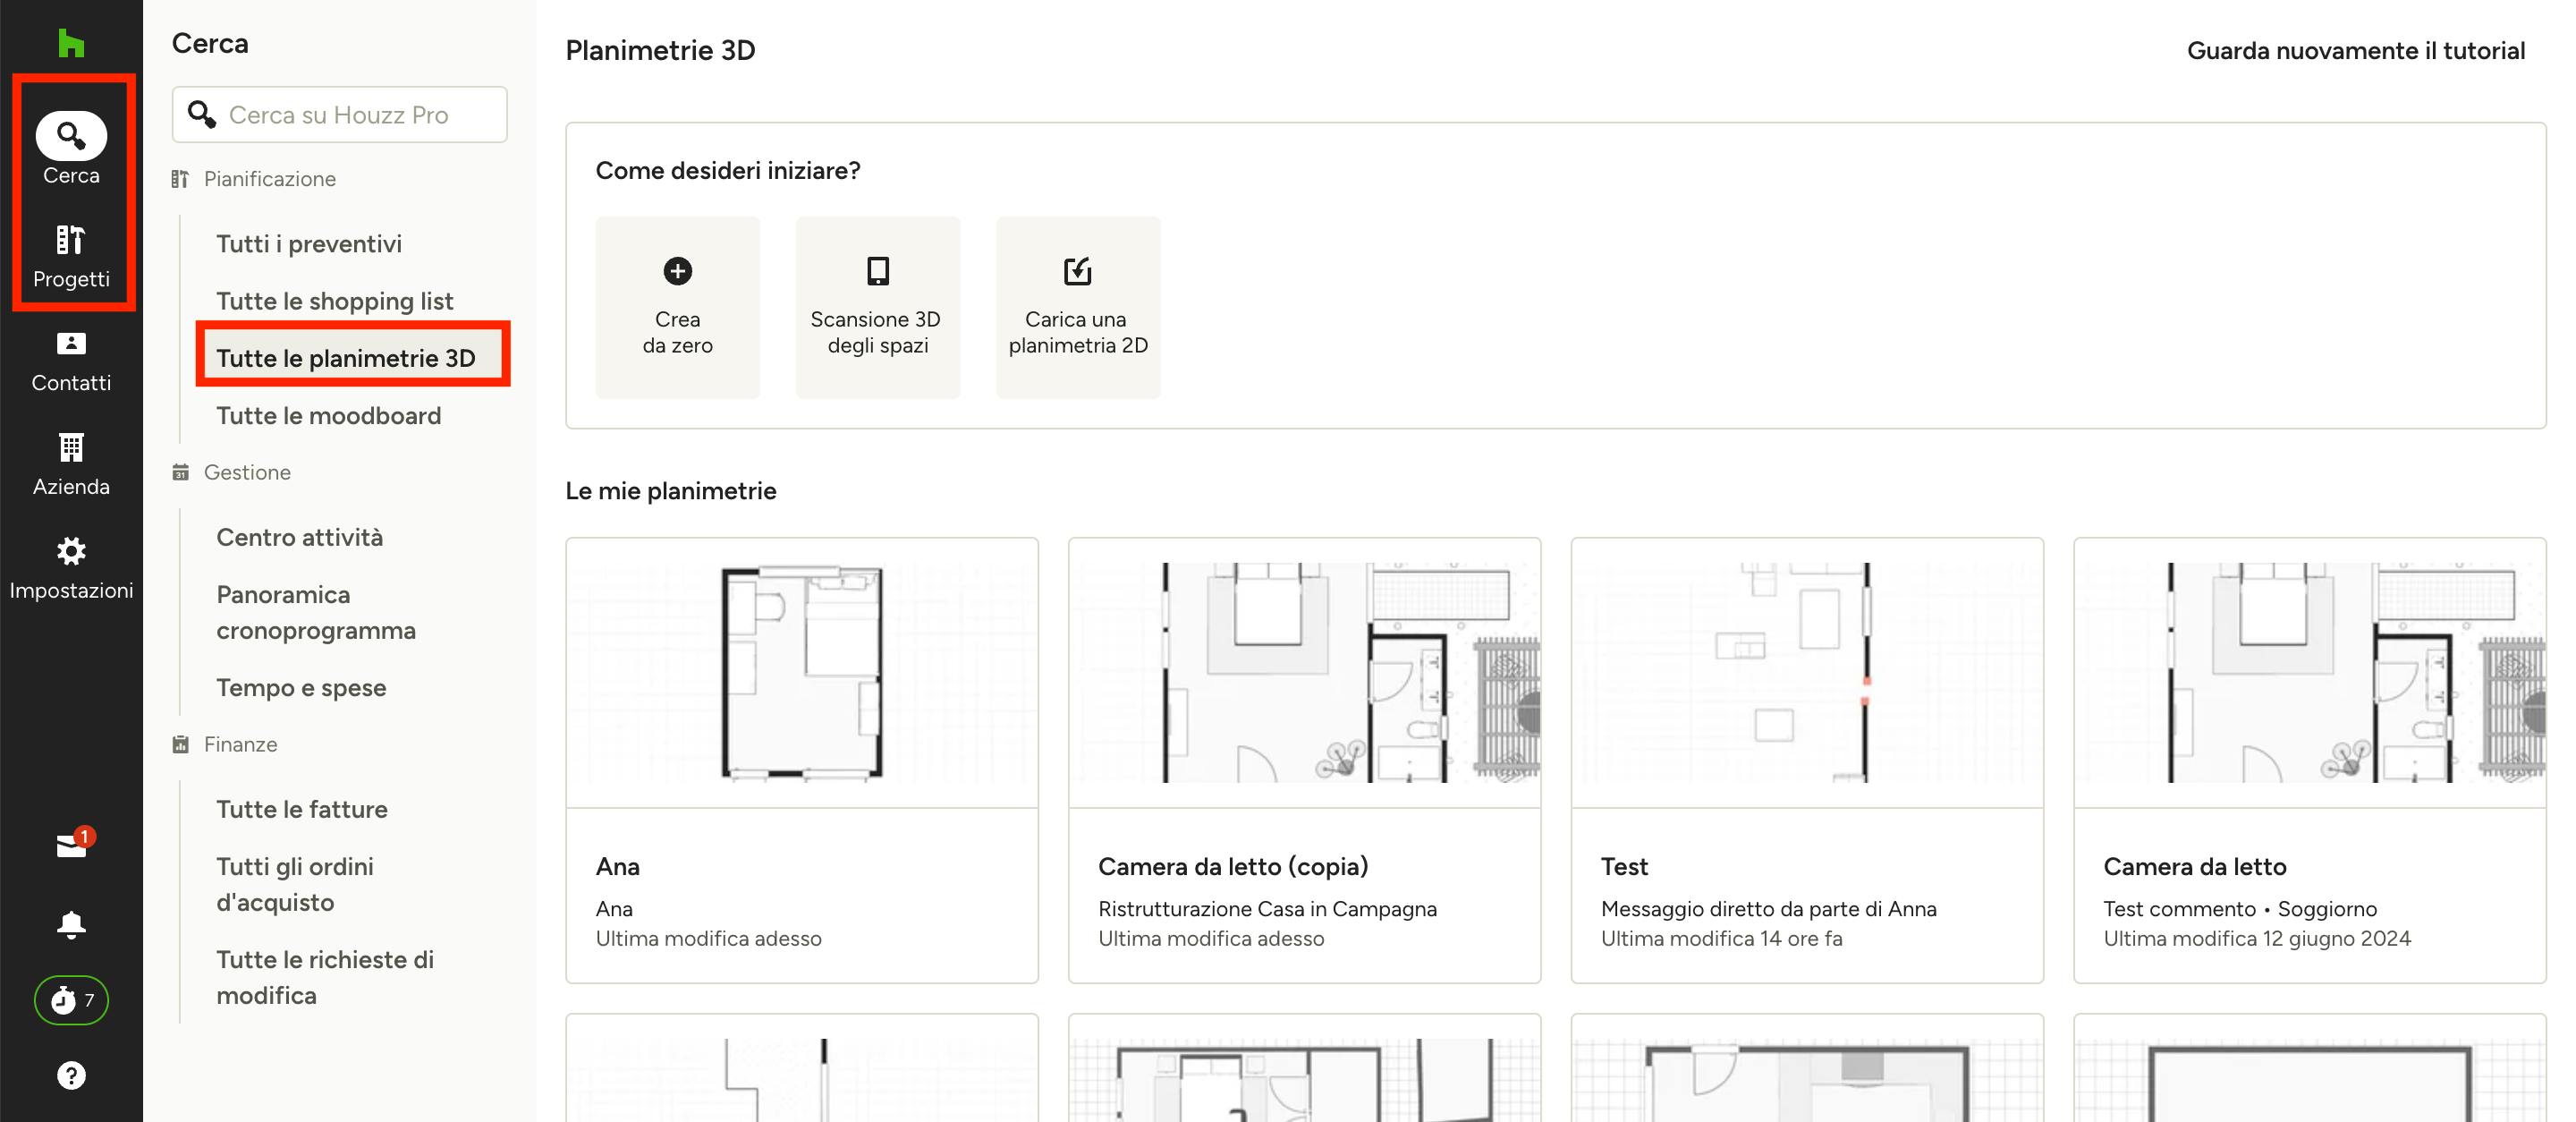Open Tutti gli ordini d'acquisto
This screenshot has width=2576, height=1122.
click(x=295, y=884)
